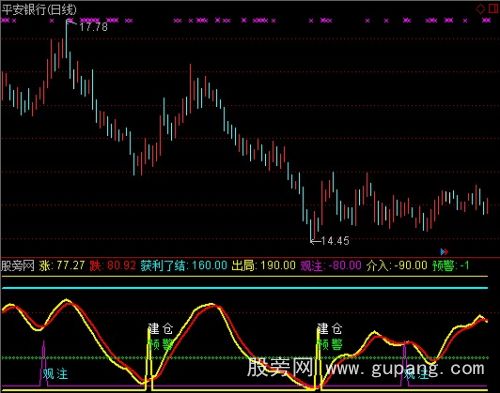Click the later 建仓 signal label

click(x=330, y=329)
